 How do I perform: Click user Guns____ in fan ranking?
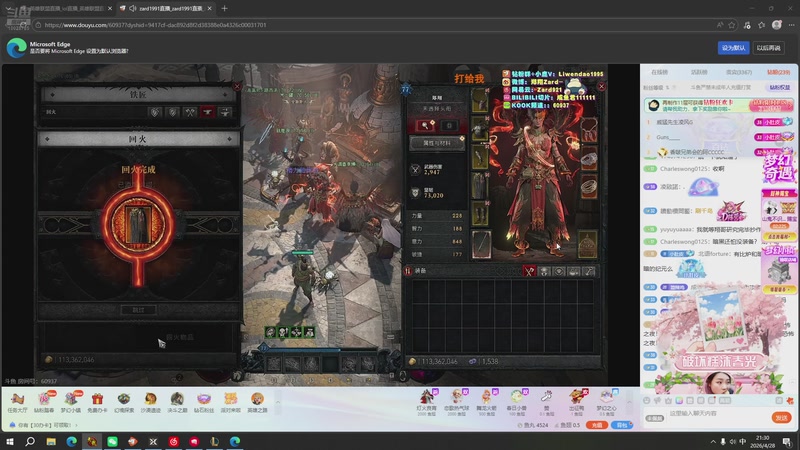[x=668, y=137]
